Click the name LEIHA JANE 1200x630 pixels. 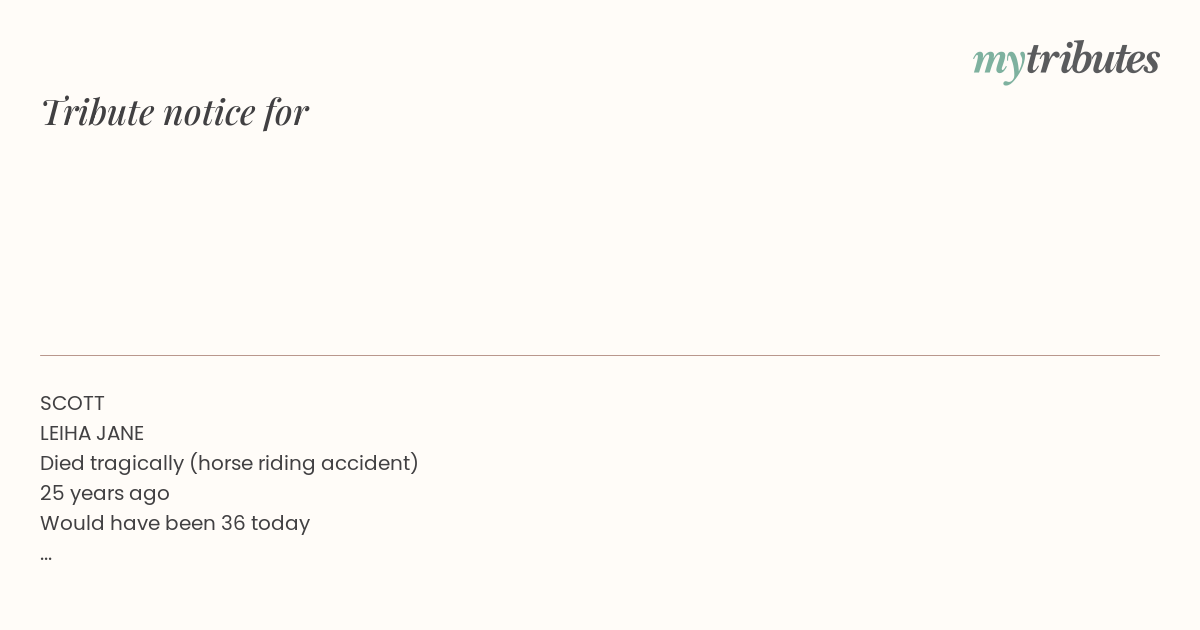tap(92, 433)
